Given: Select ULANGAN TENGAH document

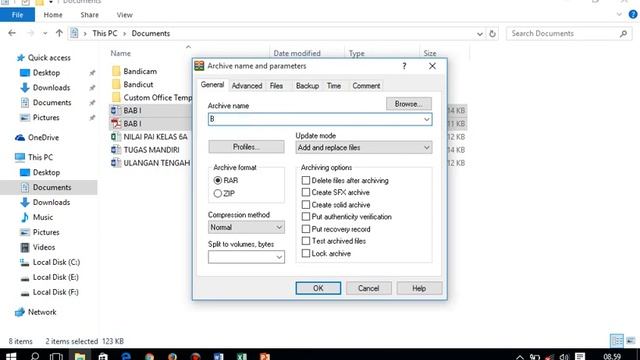Looking at the screenshot, I should coord(157,163).
